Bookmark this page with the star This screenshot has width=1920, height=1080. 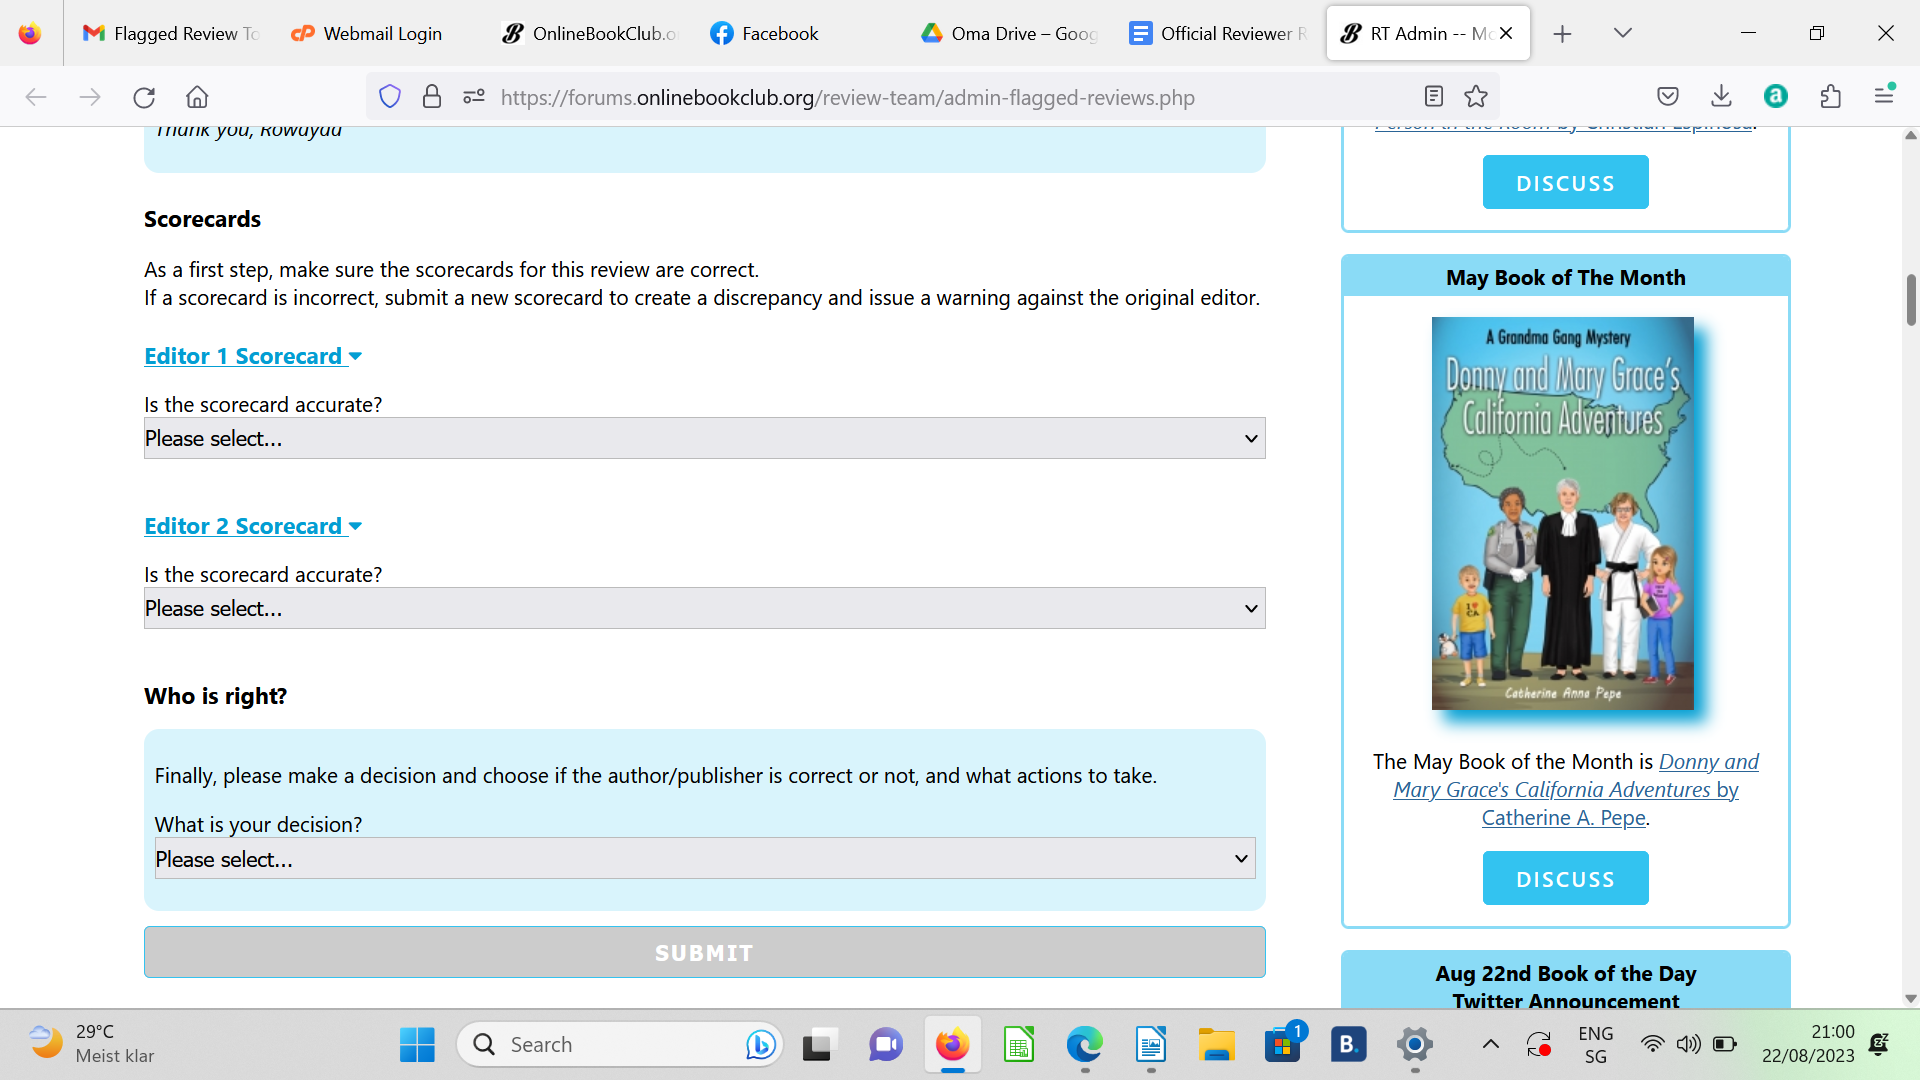pyautogui.click(x=1476, y=97)
